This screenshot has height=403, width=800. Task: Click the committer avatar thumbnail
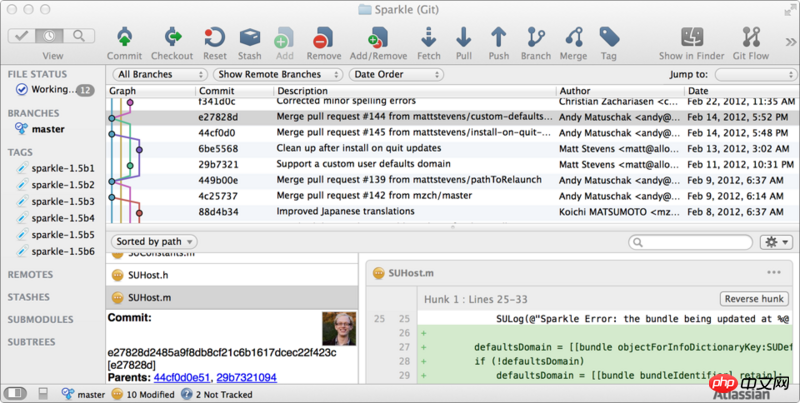click(339, 329)
